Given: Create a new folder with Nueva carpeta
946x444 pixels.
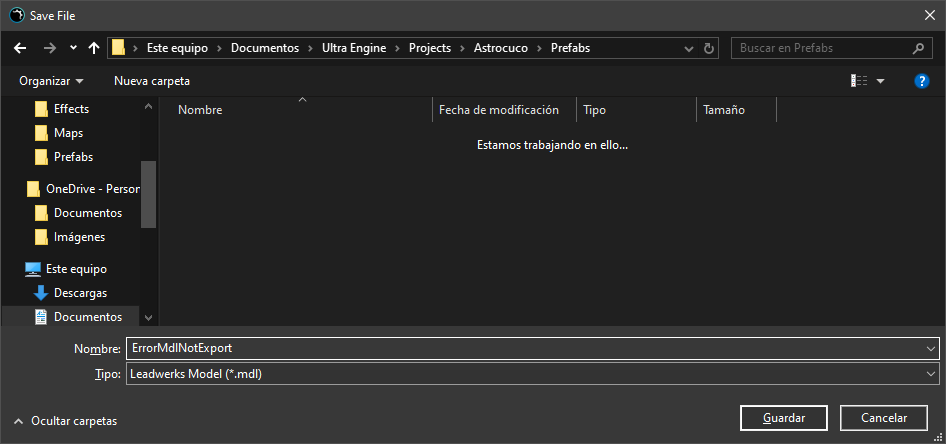Looking at the screenshot, I should point(152,81).
